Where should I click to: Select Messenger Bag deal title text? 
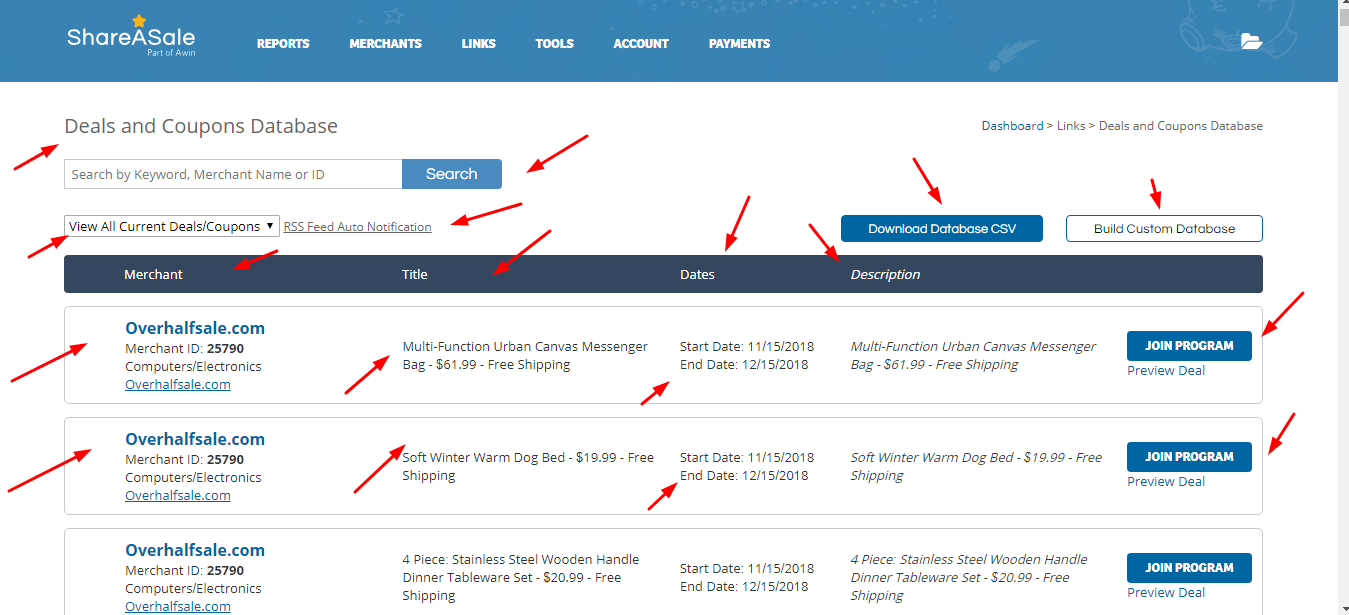(525, 356)
